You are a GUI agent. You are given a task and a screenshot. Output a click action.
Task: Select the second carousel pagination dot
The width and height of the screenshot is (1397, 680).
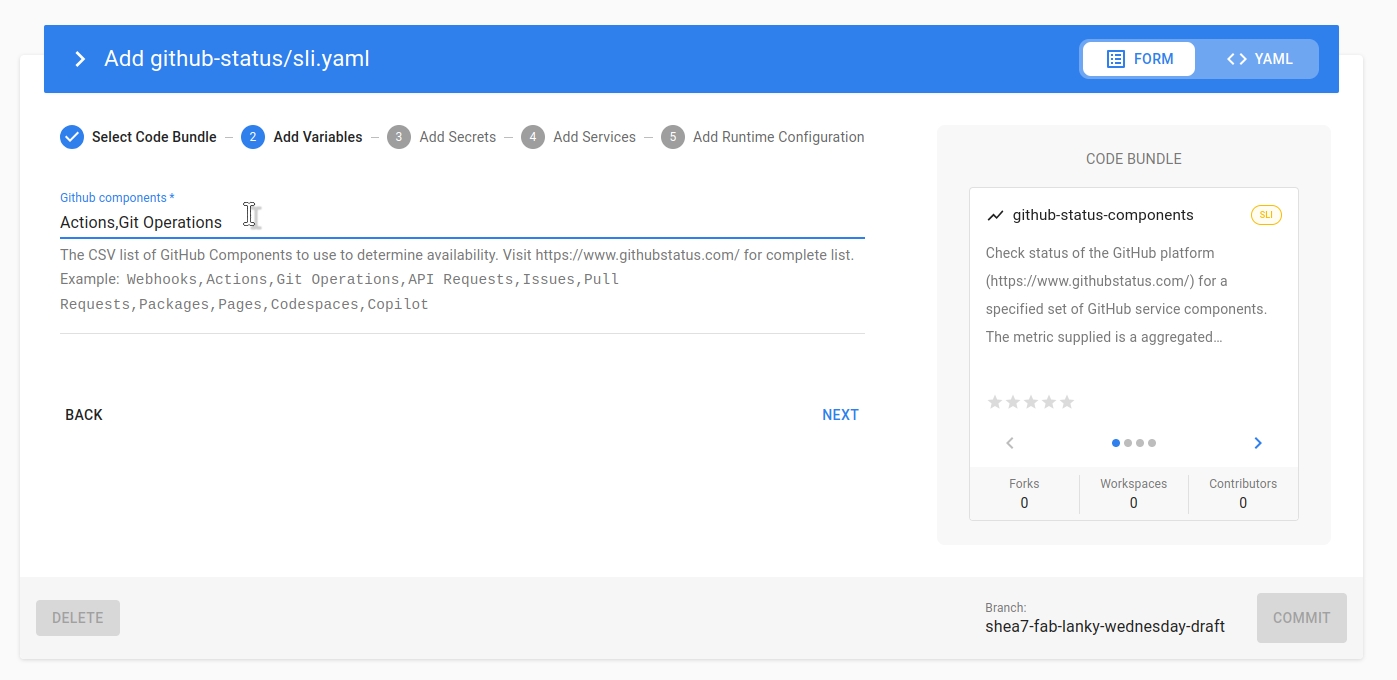(x=1129, y=443)
